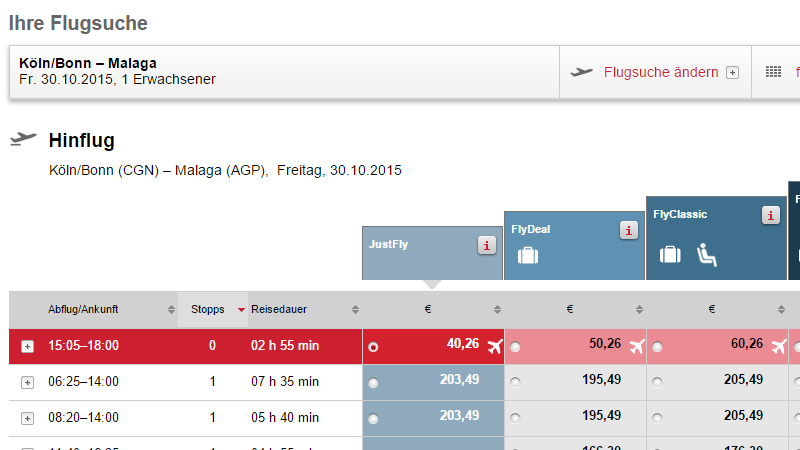The image size is (800, 450).
Task: Select FlyDeal 195,49 radio for 08:20 flight
Action: tap(515, 418)
